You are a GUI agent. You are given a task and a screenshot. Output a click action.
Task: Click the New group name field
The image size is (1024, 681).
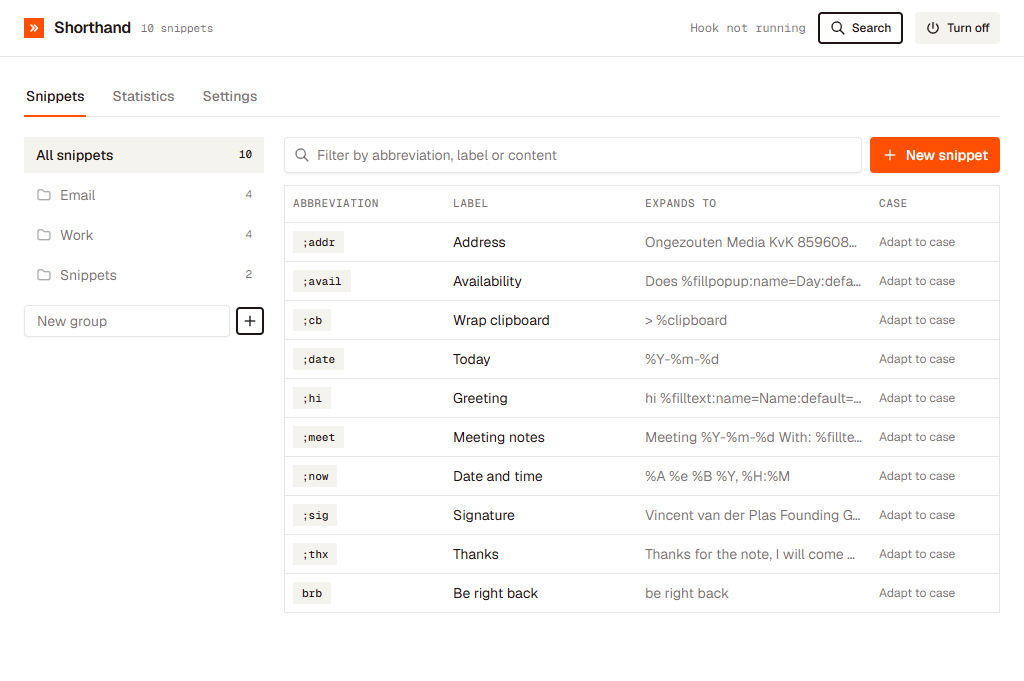pos(127,321)
